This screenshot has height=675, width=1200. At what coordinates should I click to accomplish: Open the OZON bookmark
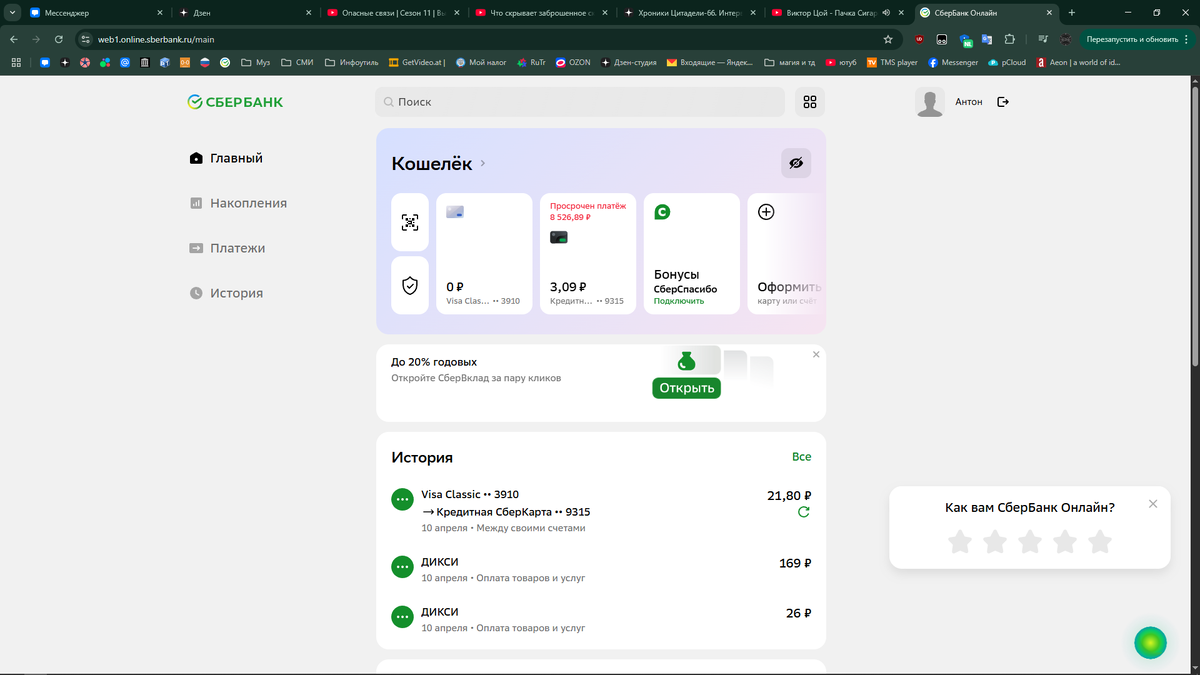click(573, 62)
